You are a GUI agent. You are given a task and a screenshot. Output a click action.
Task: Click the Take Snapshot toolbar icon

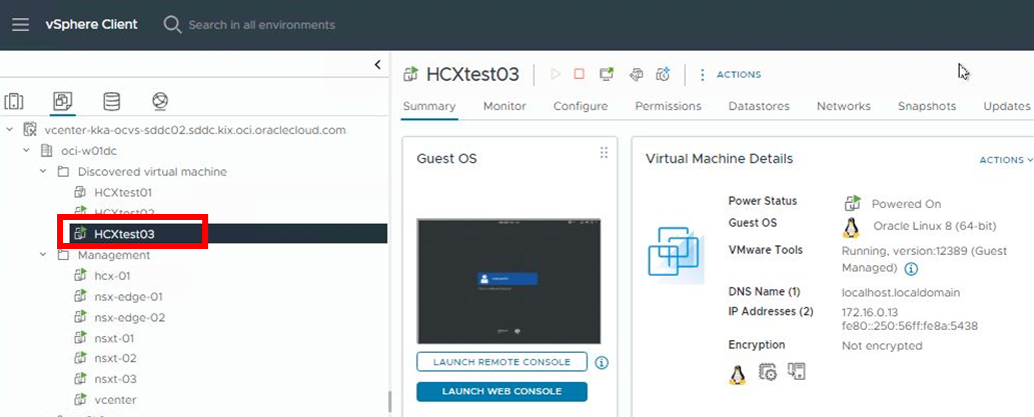tap(662, 74)
